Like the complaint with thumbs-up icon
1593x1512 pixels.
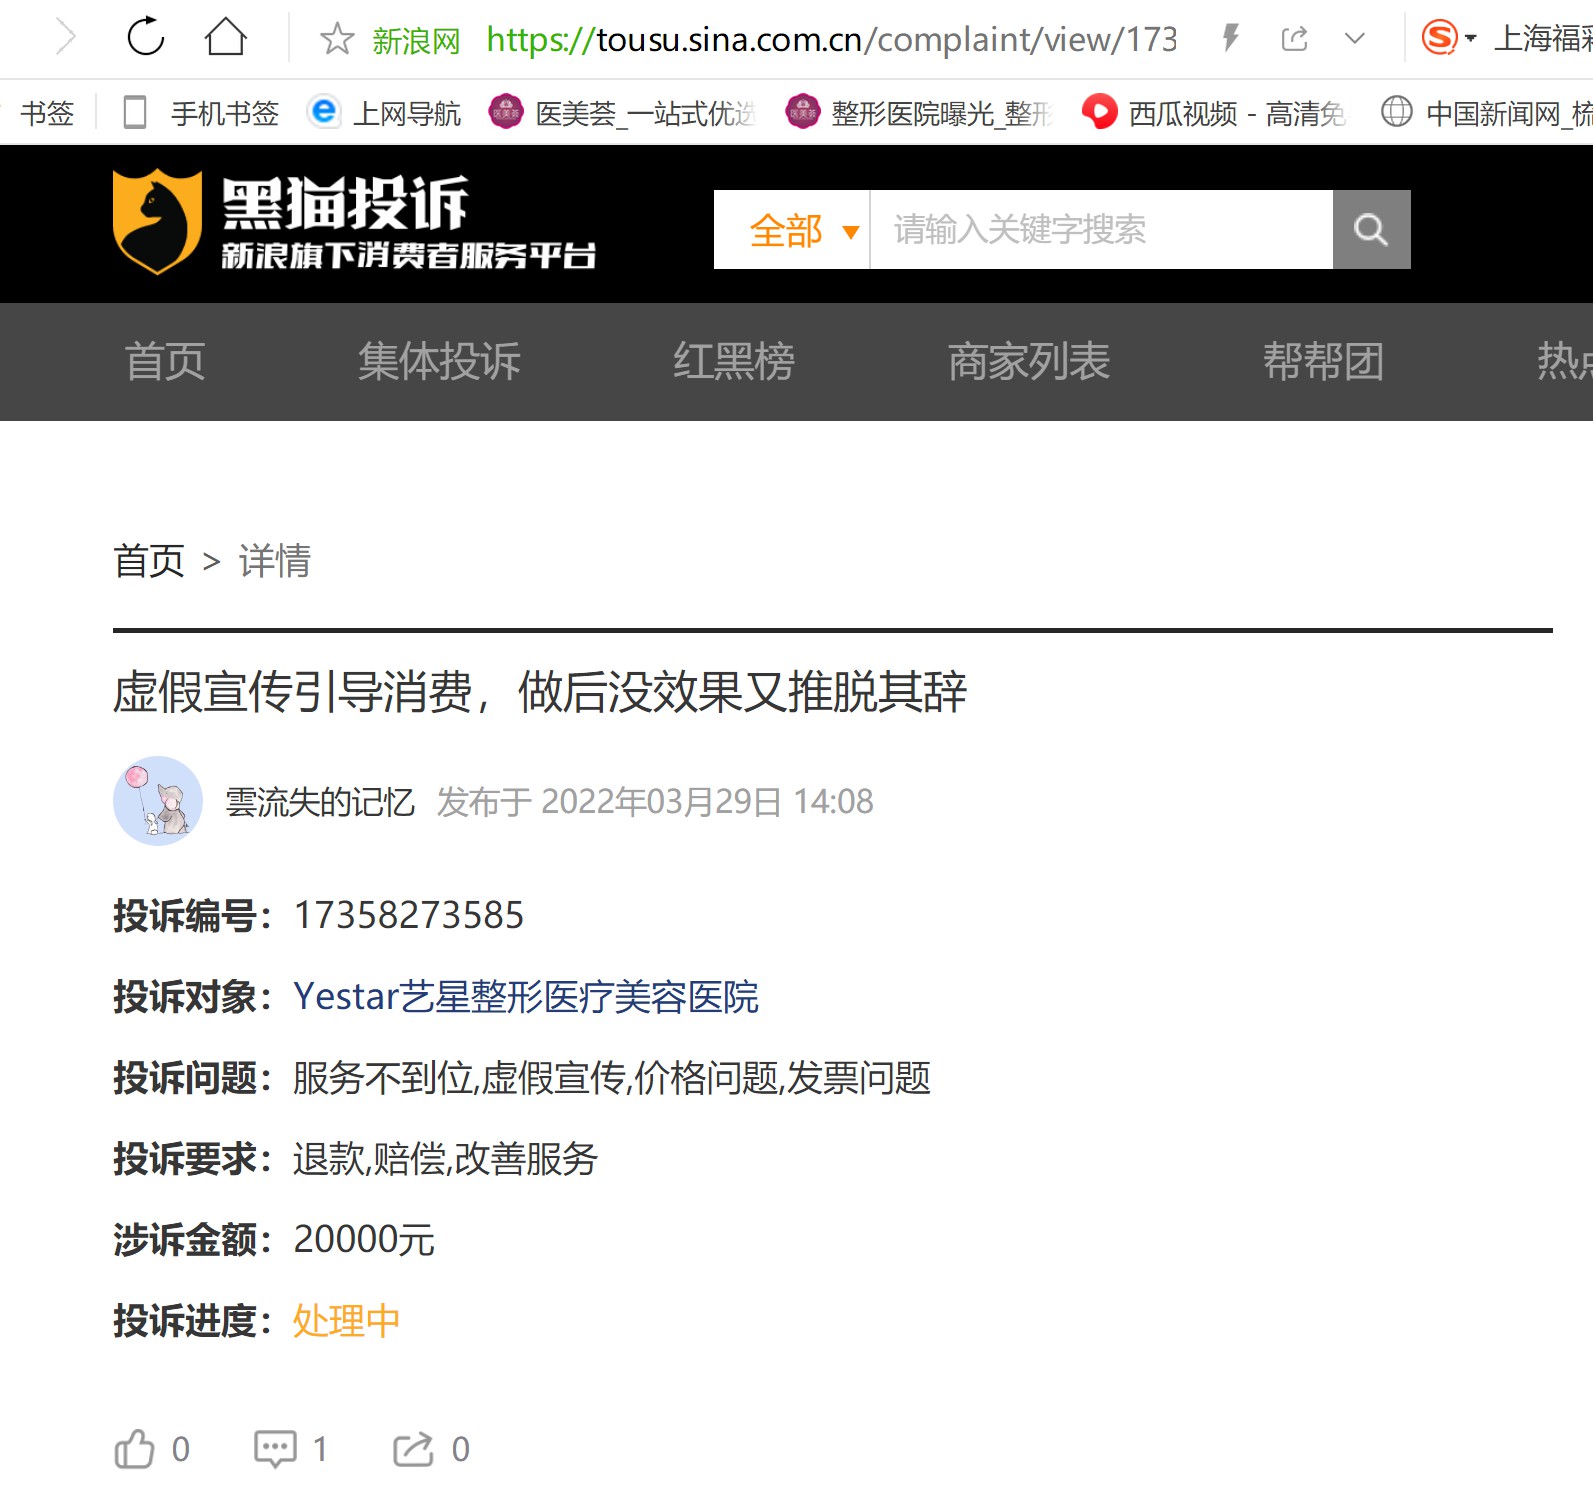click(135, 1449)
